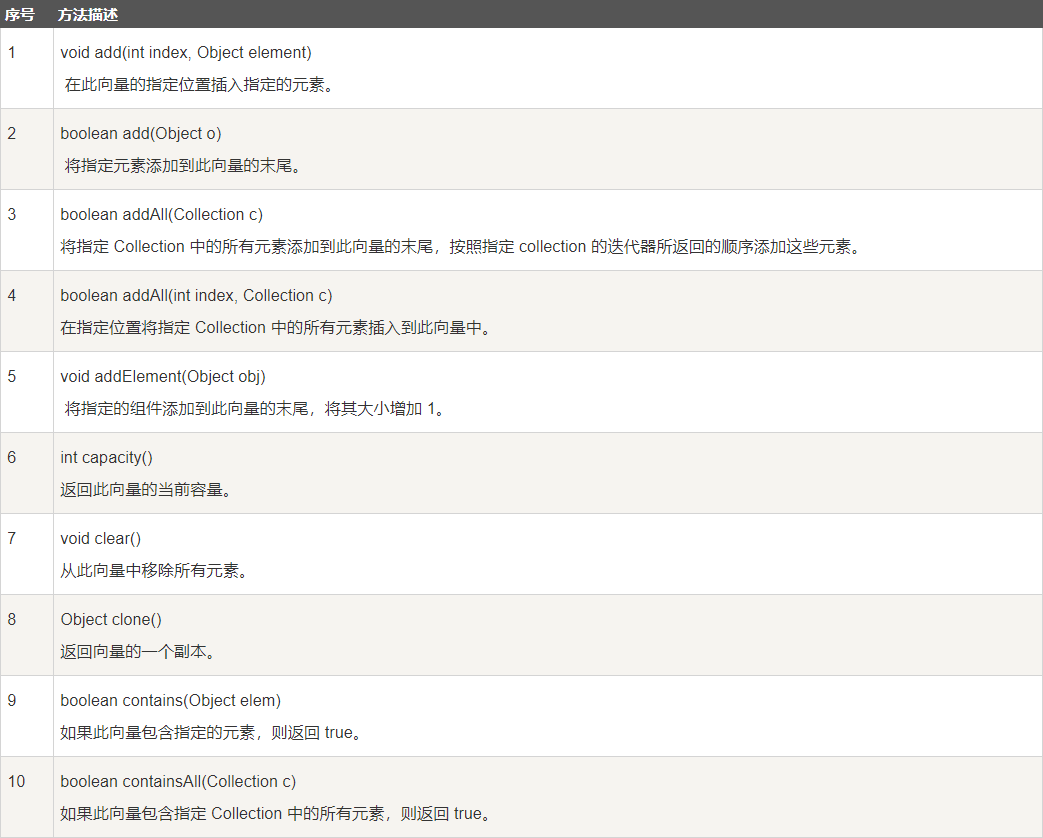Click description 将指定元素添加到此向量的末尾
Screen dimensions: 1043x838
click(182, 166)
